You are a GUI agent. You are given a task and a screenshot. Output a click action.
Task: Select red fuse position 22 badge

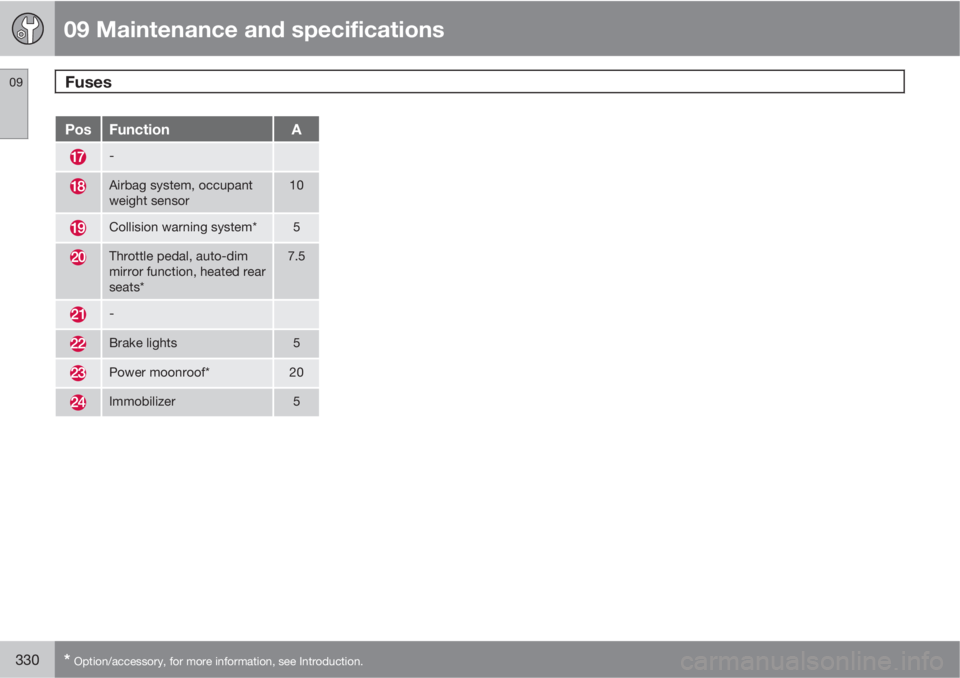click(x=78, y=344)
